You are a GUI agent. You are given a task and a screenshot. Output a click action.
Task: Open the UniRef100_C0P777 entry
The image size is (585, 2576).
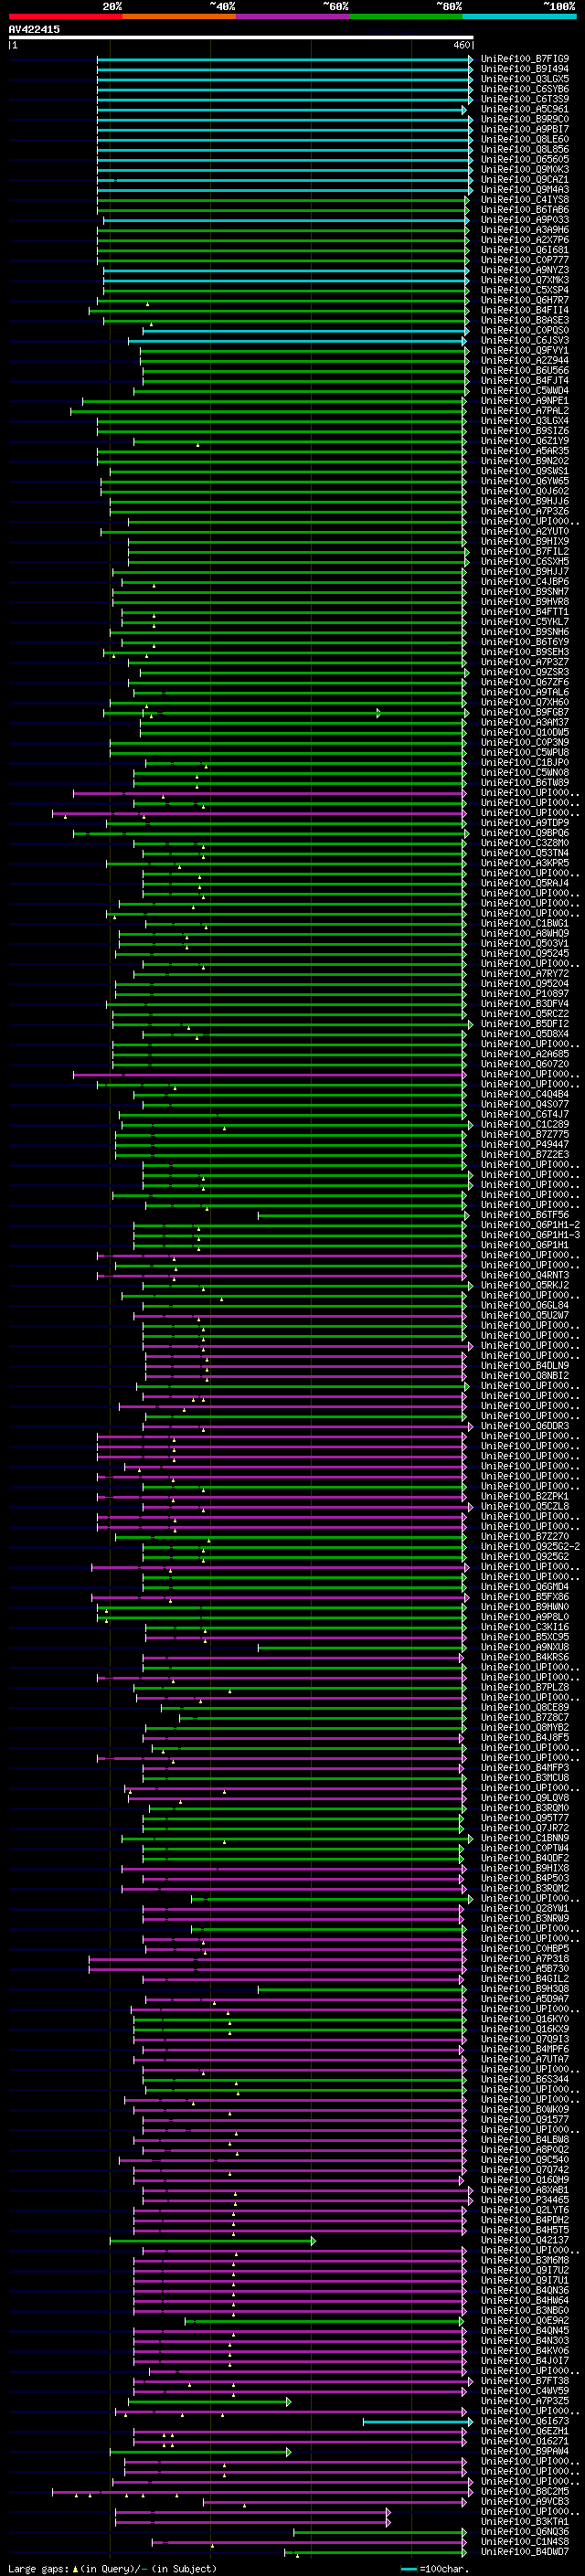click(524, 260)
